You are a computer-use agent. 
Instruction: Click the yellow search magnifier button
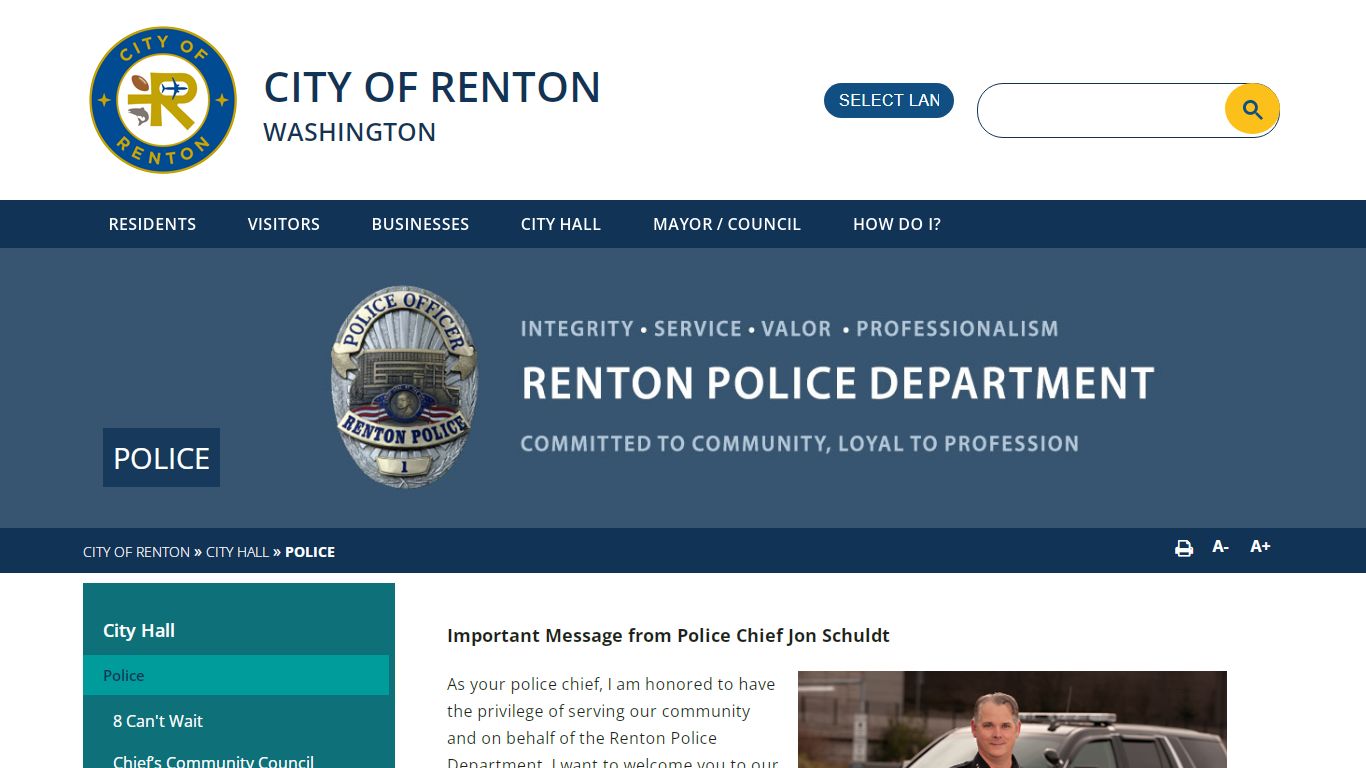pos(1252,109)
